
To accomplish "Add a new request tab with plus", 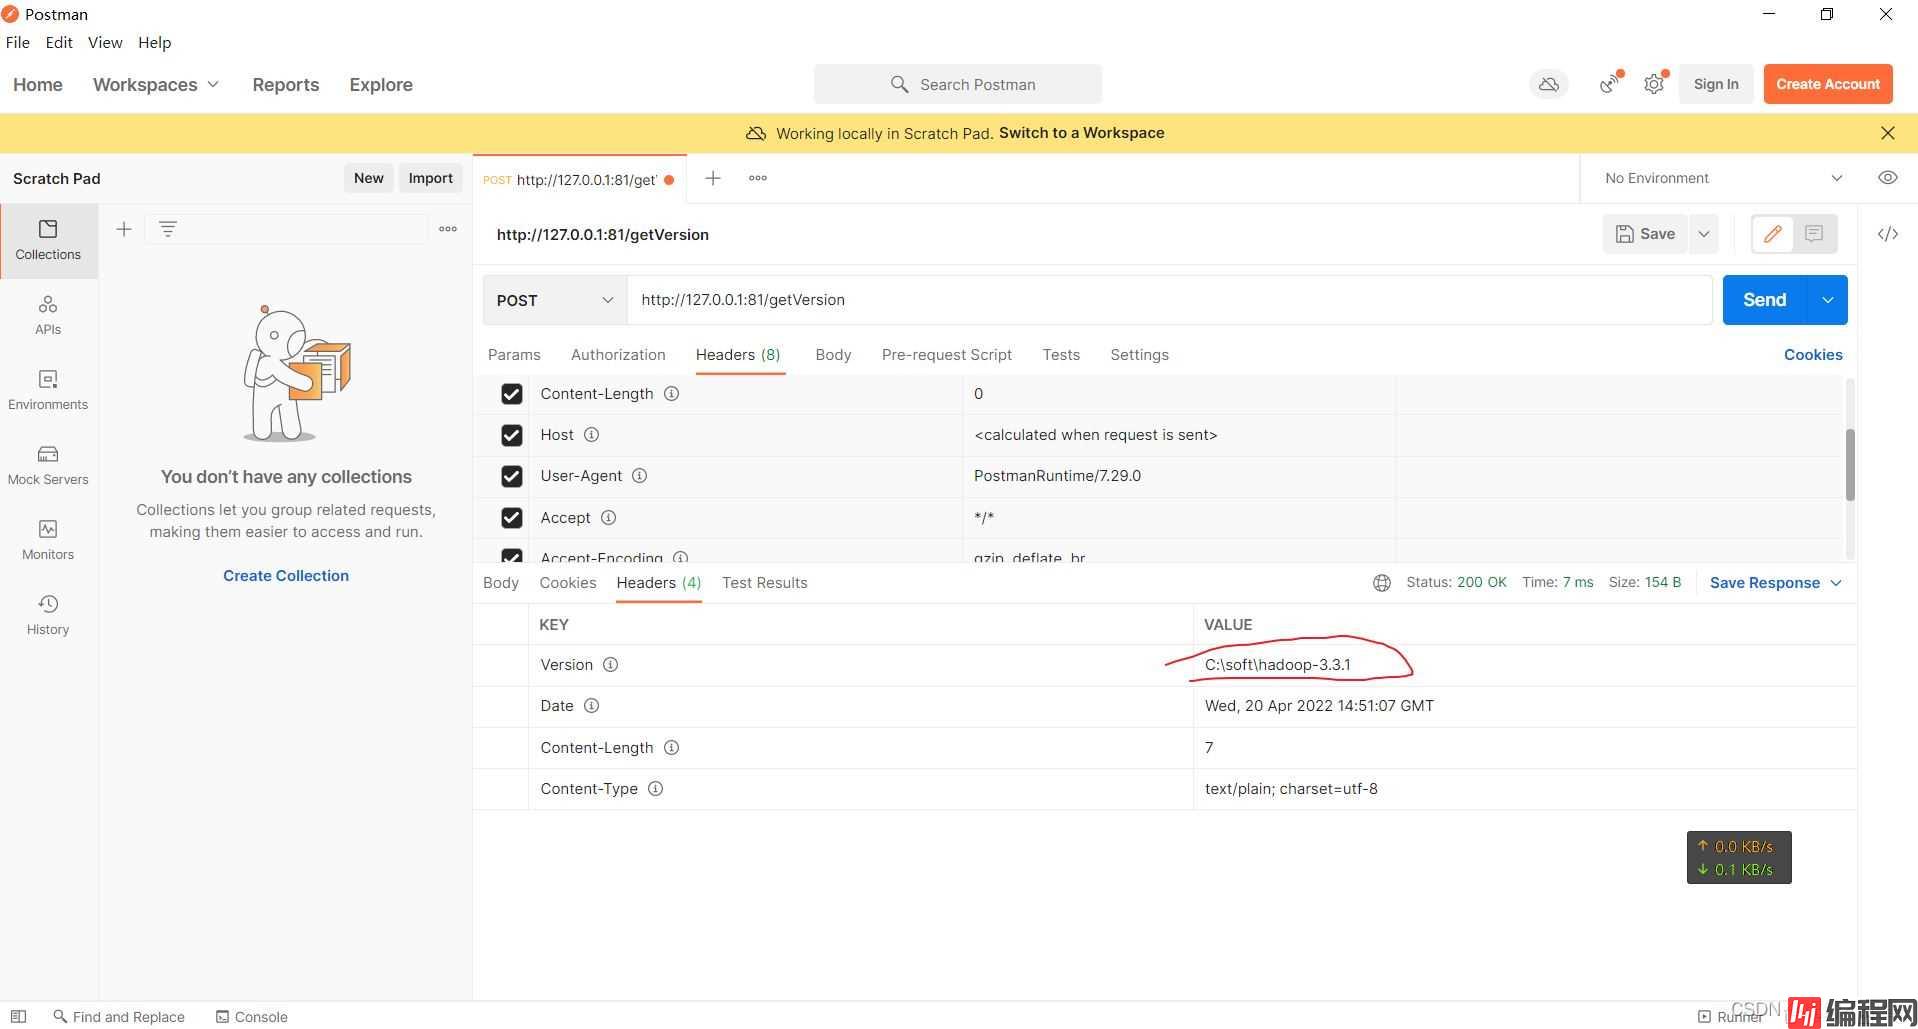I will point(713,178).
